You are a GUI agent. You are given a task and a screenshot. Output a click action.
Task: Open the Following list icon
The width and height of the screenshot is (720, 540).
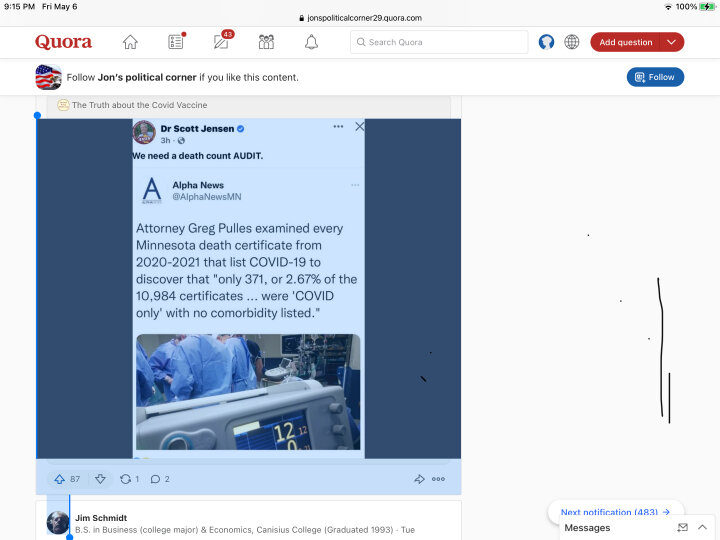tap(176, 42)
